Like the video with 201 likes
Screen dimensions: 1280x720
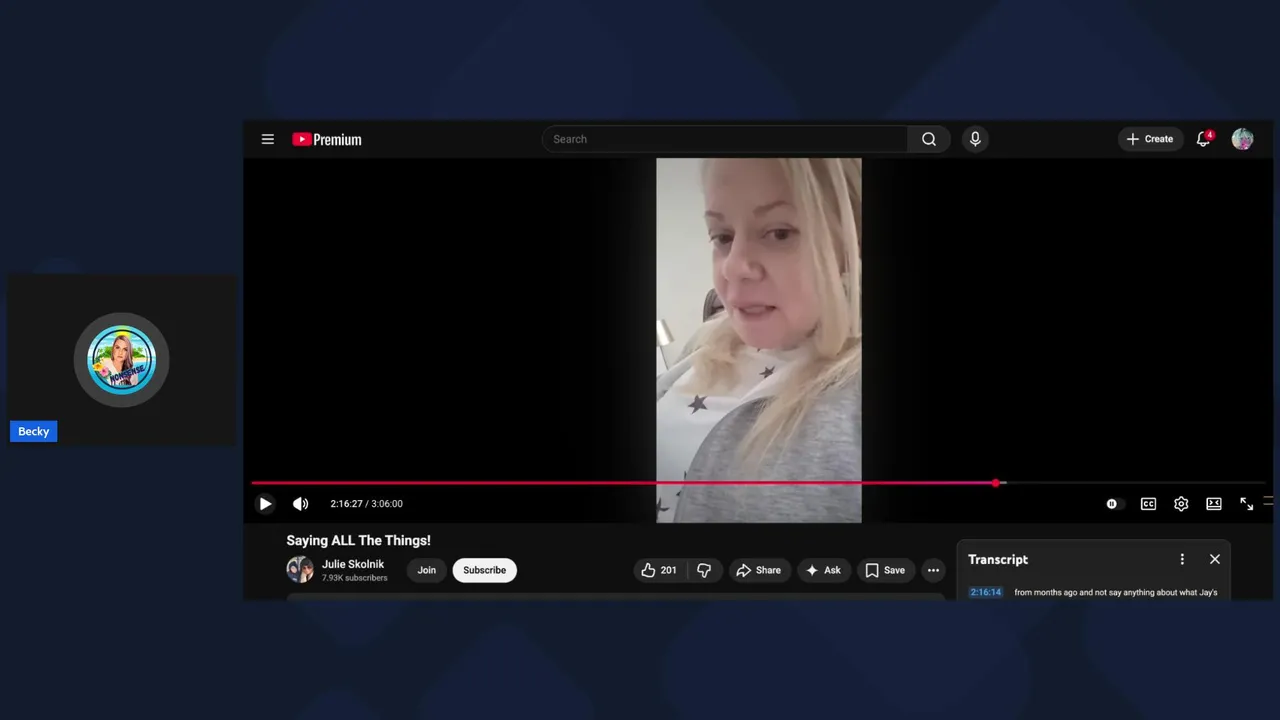tap(659, 570)
